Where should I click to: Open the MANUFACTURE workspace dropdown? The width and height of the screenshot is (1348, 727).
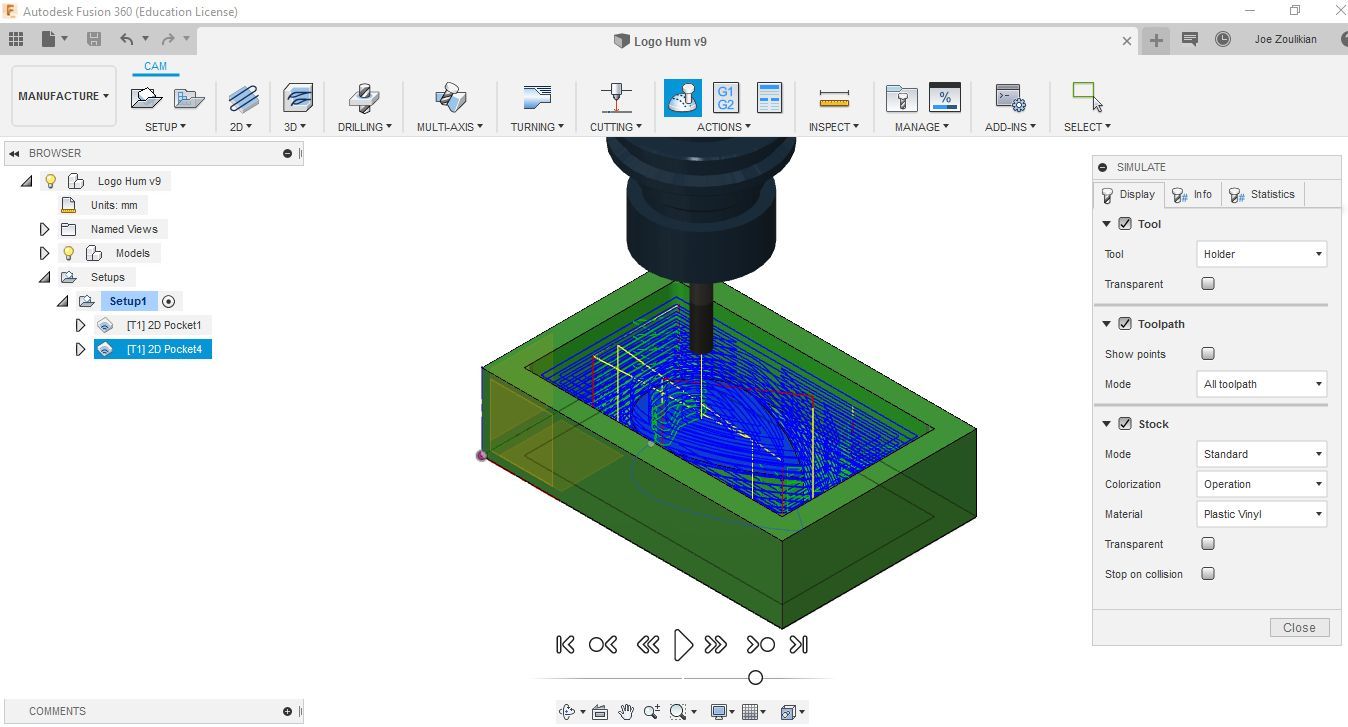coord(64,96)
